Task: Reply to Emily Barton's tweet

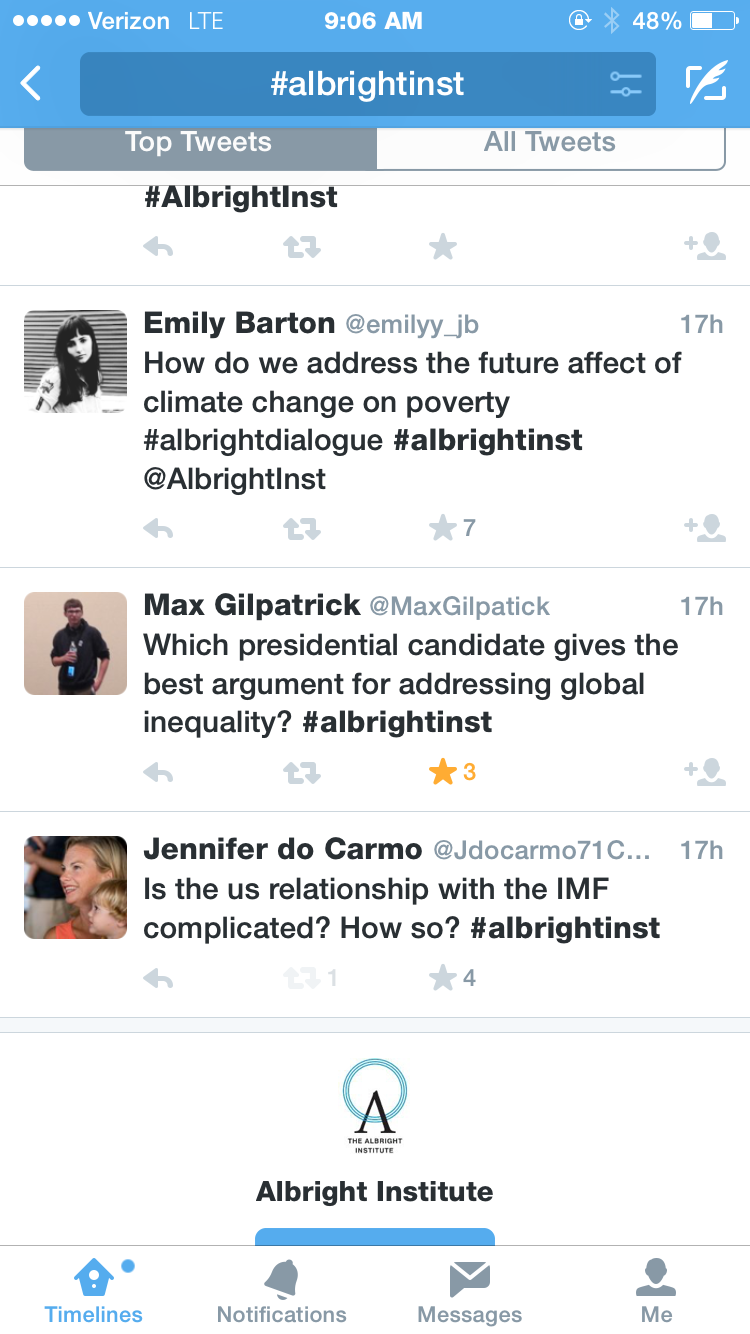Action: (158, 528)
